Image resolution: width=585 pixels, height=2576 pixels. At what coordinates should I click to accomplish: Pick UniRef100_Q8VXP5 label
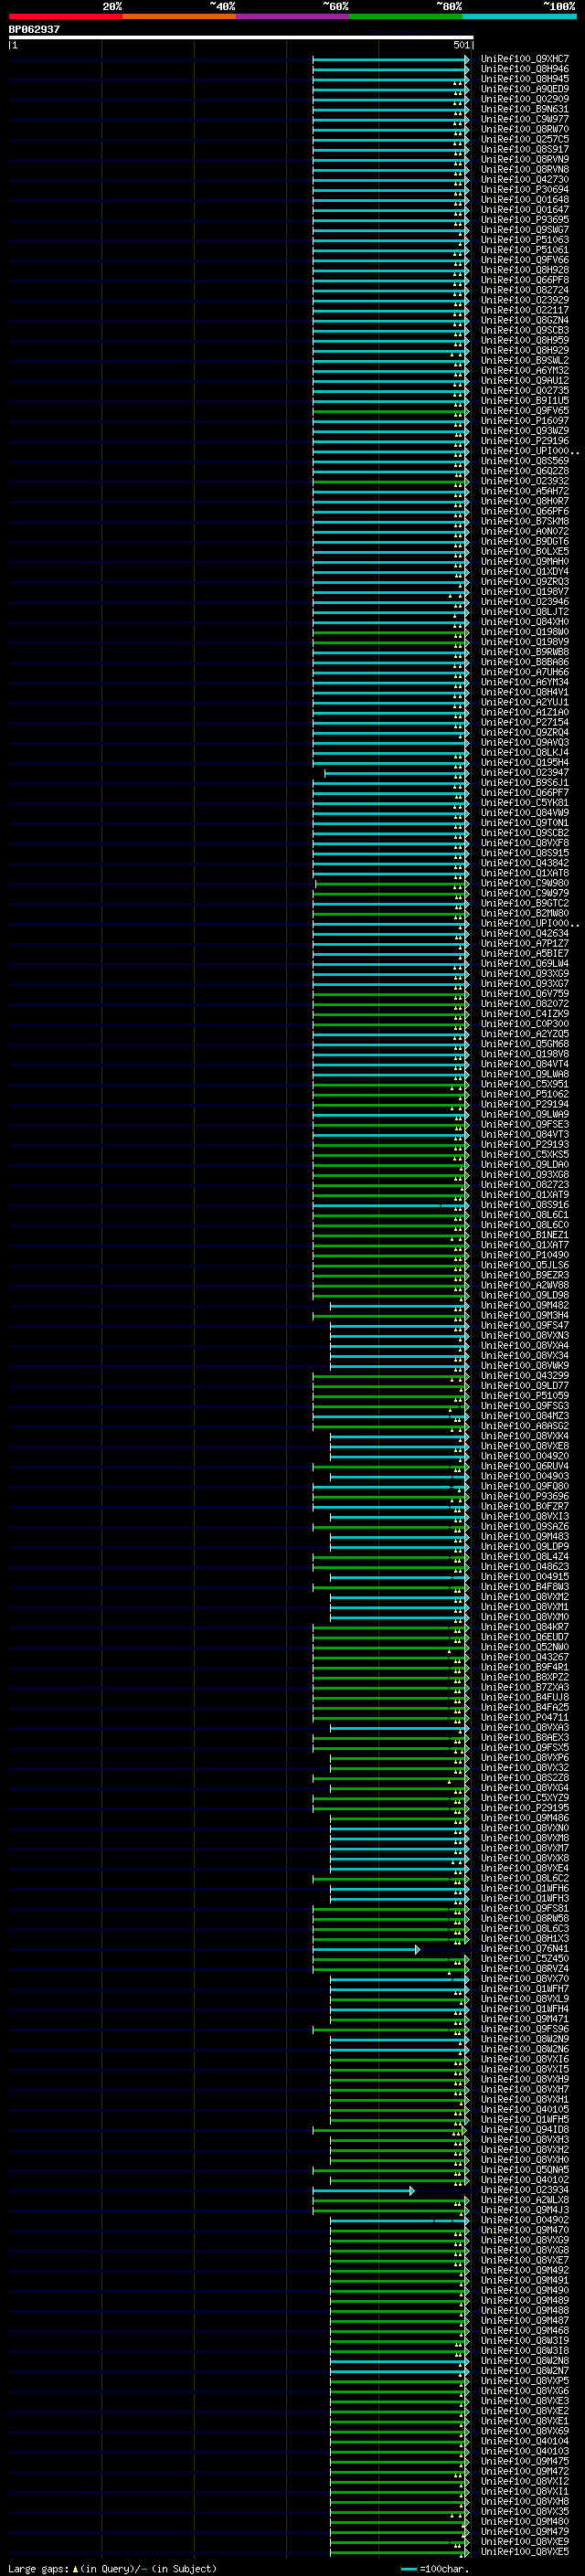[x=525, y=2381]
